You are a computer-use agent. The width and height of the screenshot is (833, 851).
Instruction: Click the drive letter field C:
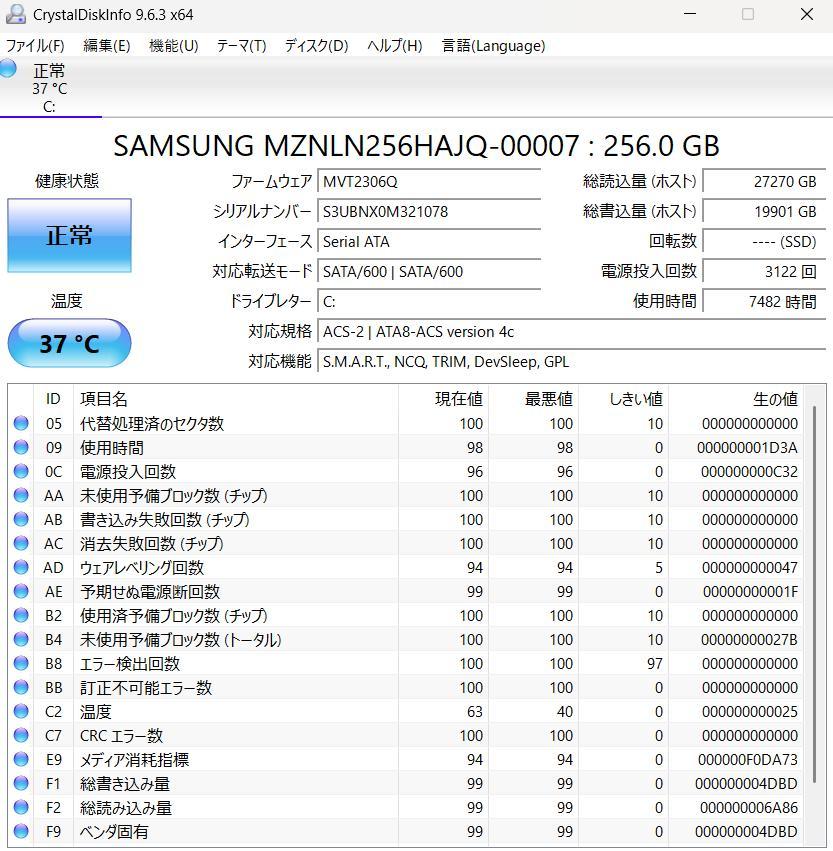pyautogui.click(x=429, y=301)
